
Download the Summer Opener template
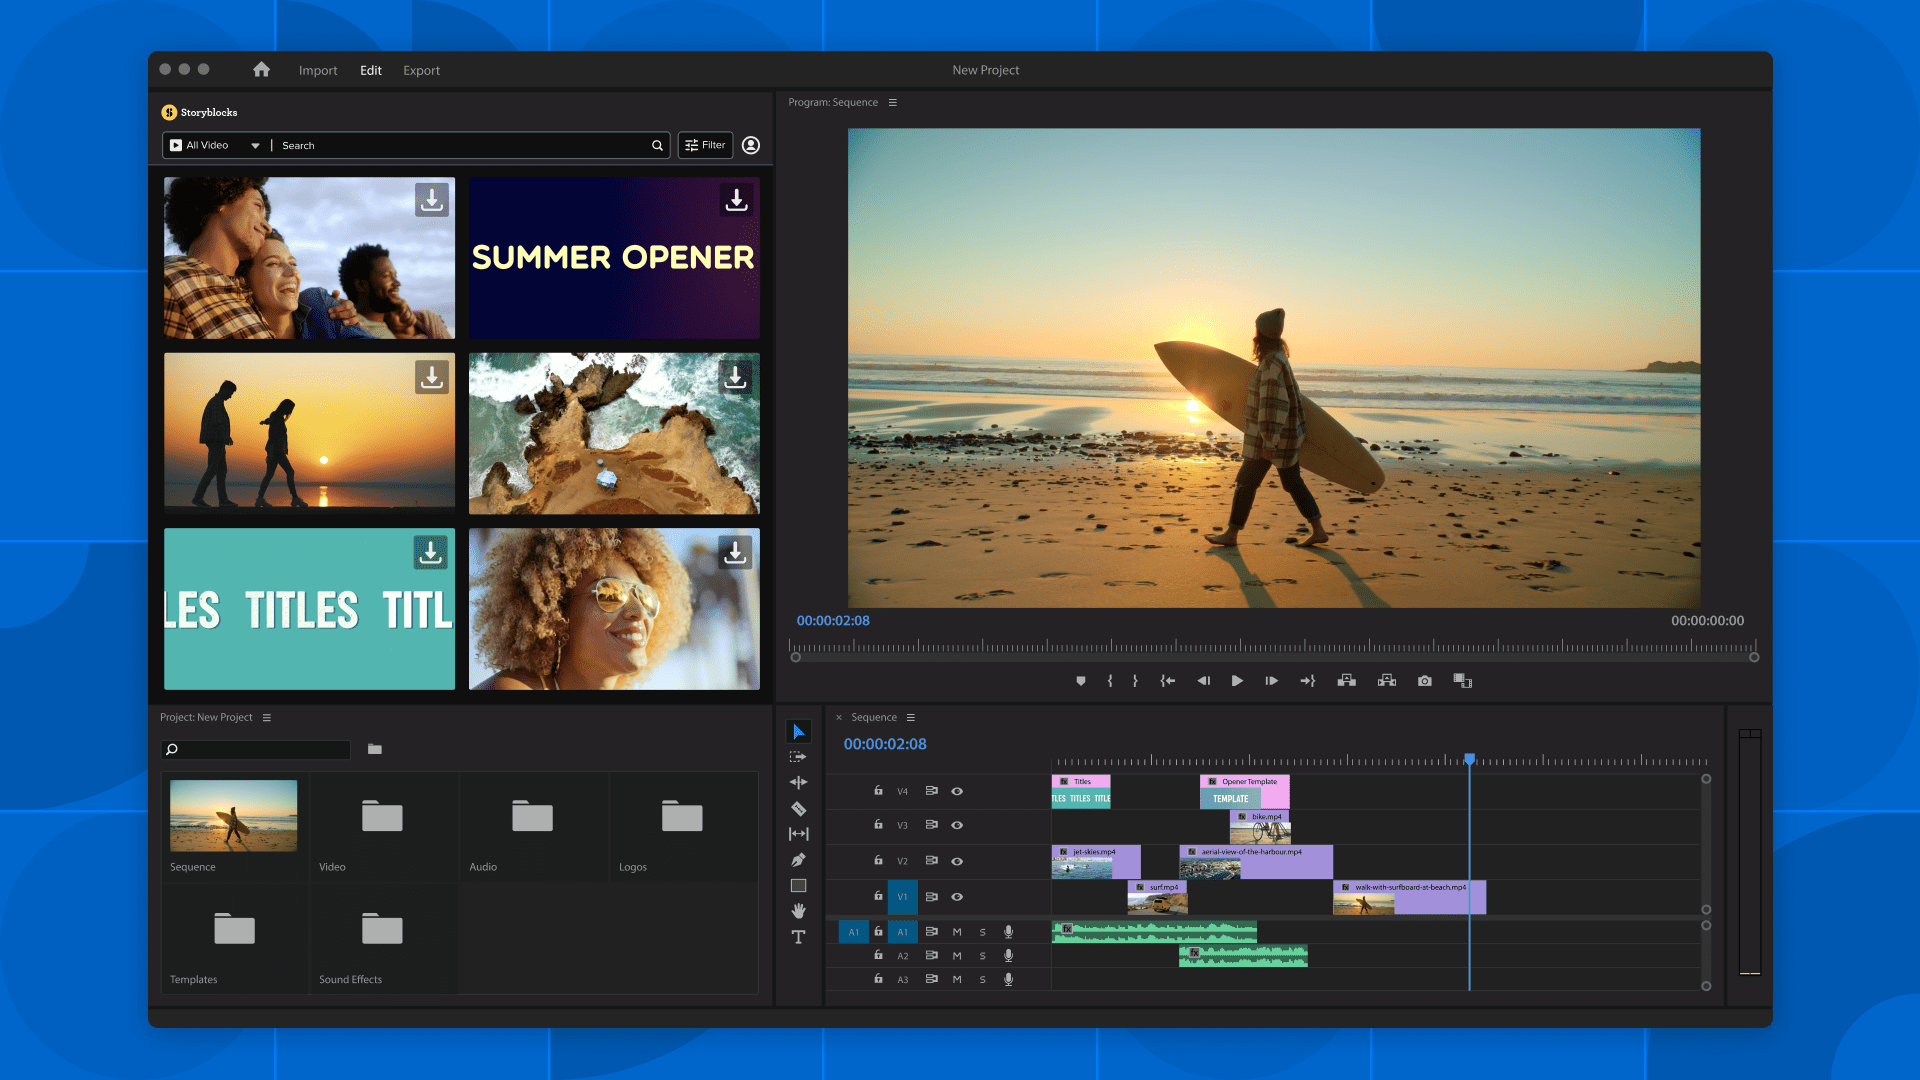coord(736,200)
